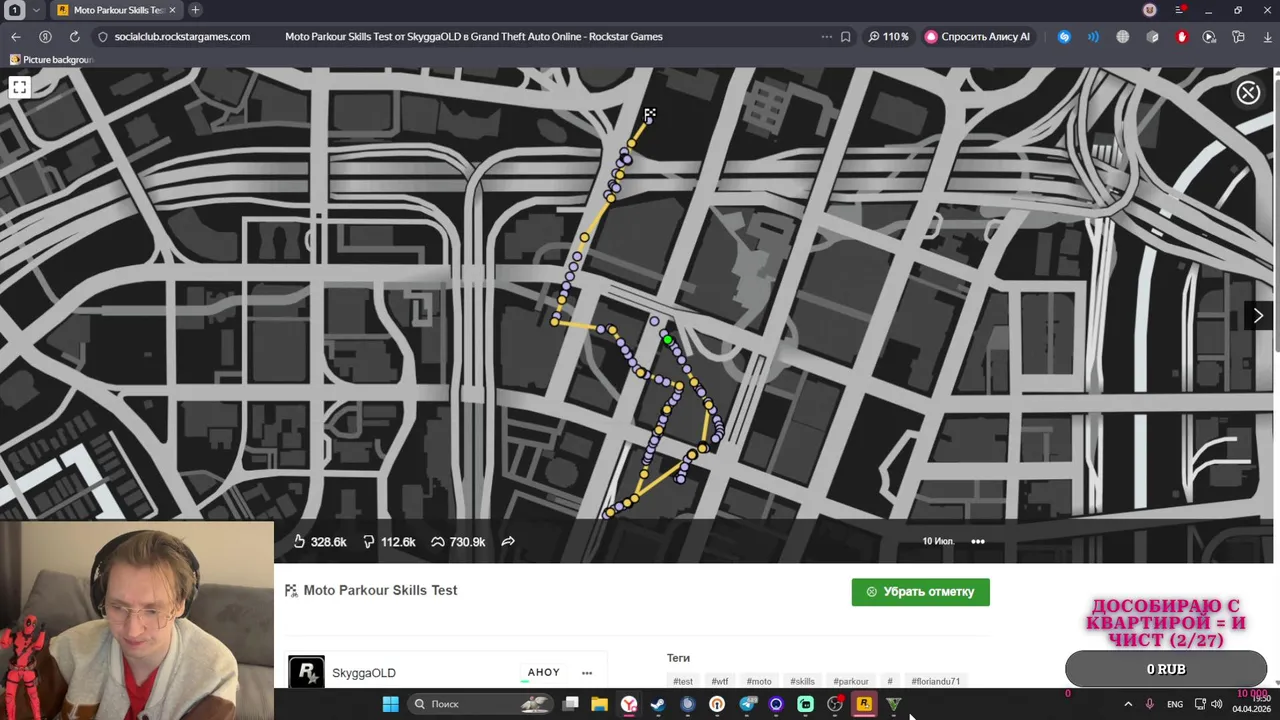Share the job using arrow icon
Screen dimensions: 1280x720
coord(508,541)
